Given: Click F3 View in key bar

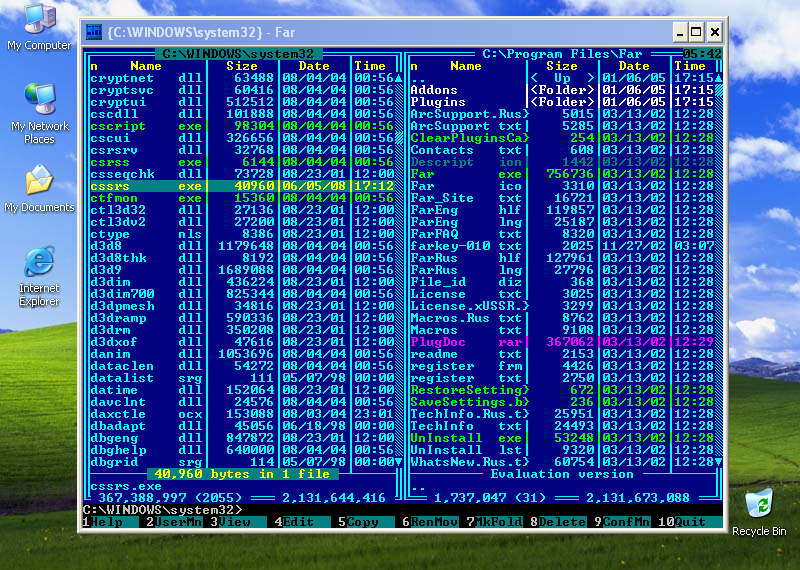Looking at the screenshot, I should click(234, 521).
